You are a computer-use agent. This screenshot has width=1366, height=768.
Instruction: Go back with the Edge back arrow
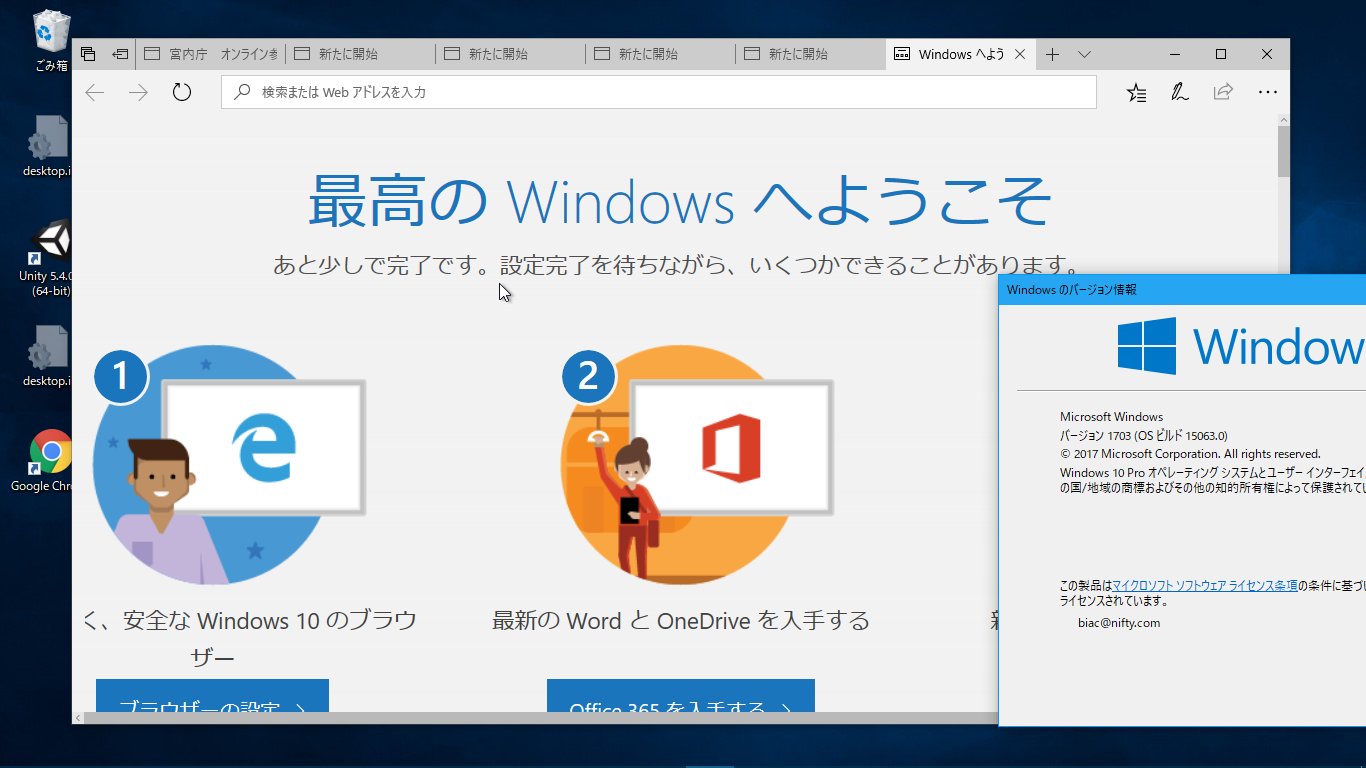coord(95,93)
